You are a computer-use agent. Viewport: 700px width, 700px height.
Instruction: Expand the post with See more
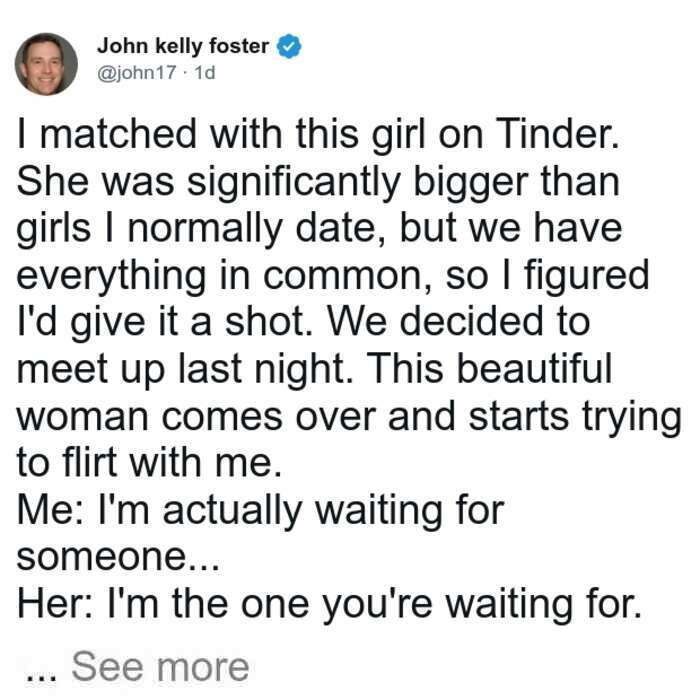point(160,667)
